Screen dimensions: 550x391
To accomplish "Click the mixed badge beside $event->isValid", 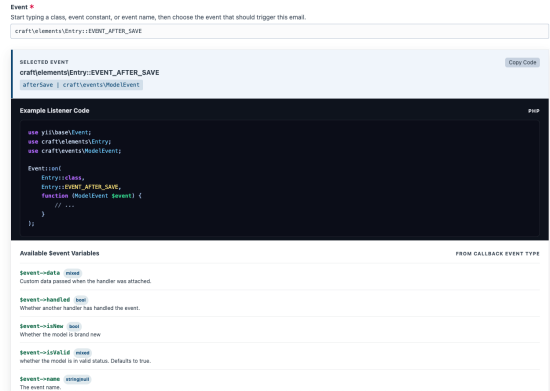I will coord(82,353).
